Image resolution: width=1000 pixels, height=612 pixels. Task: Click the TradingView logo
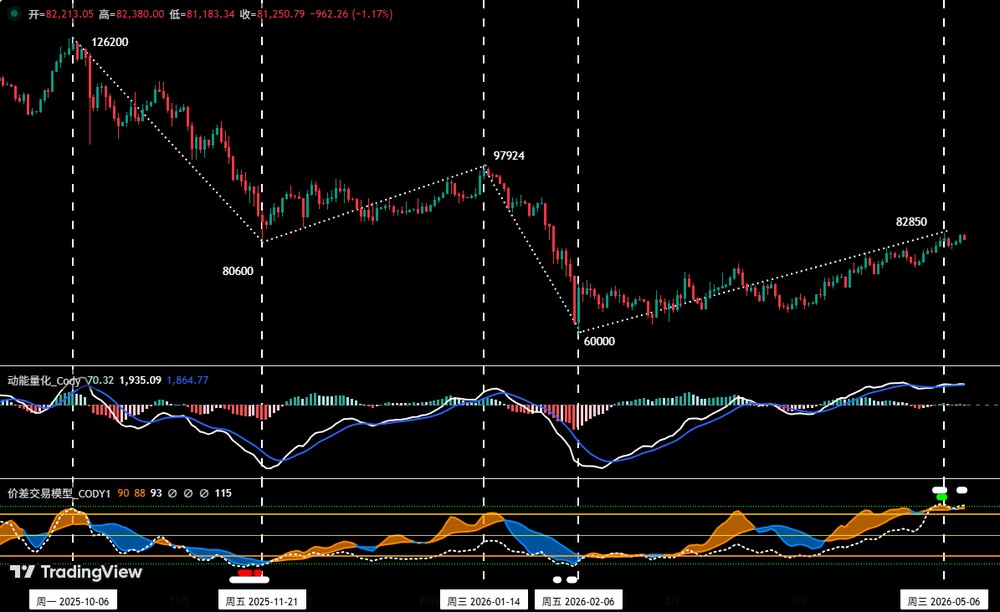76,572
